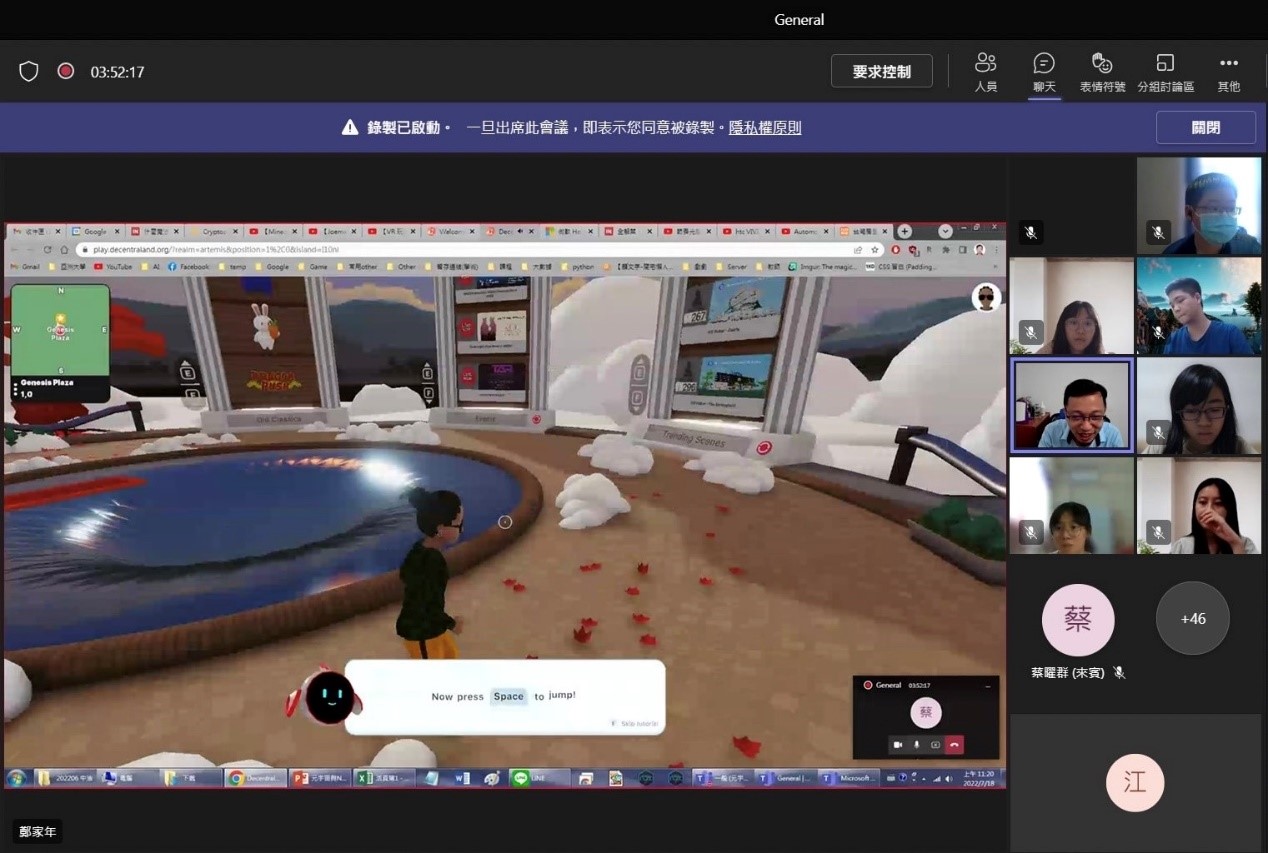Click the recording warning triangle icon
This screenshot has height=853, width=1268.
350,128
